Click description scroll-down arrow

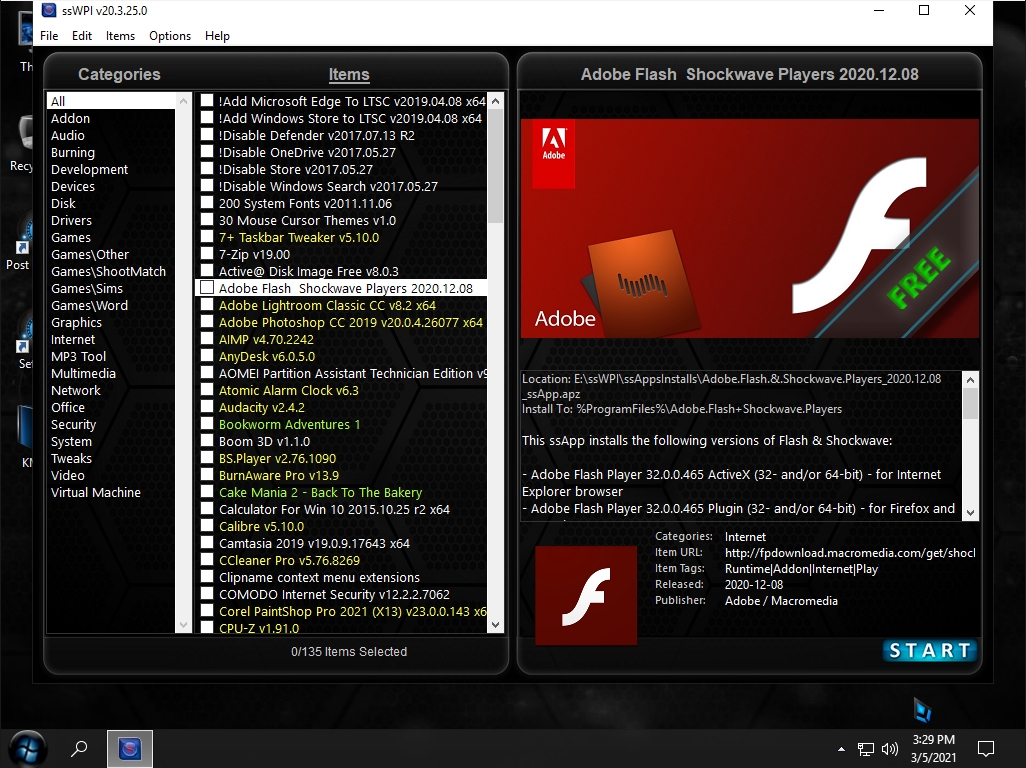(970, 512)
